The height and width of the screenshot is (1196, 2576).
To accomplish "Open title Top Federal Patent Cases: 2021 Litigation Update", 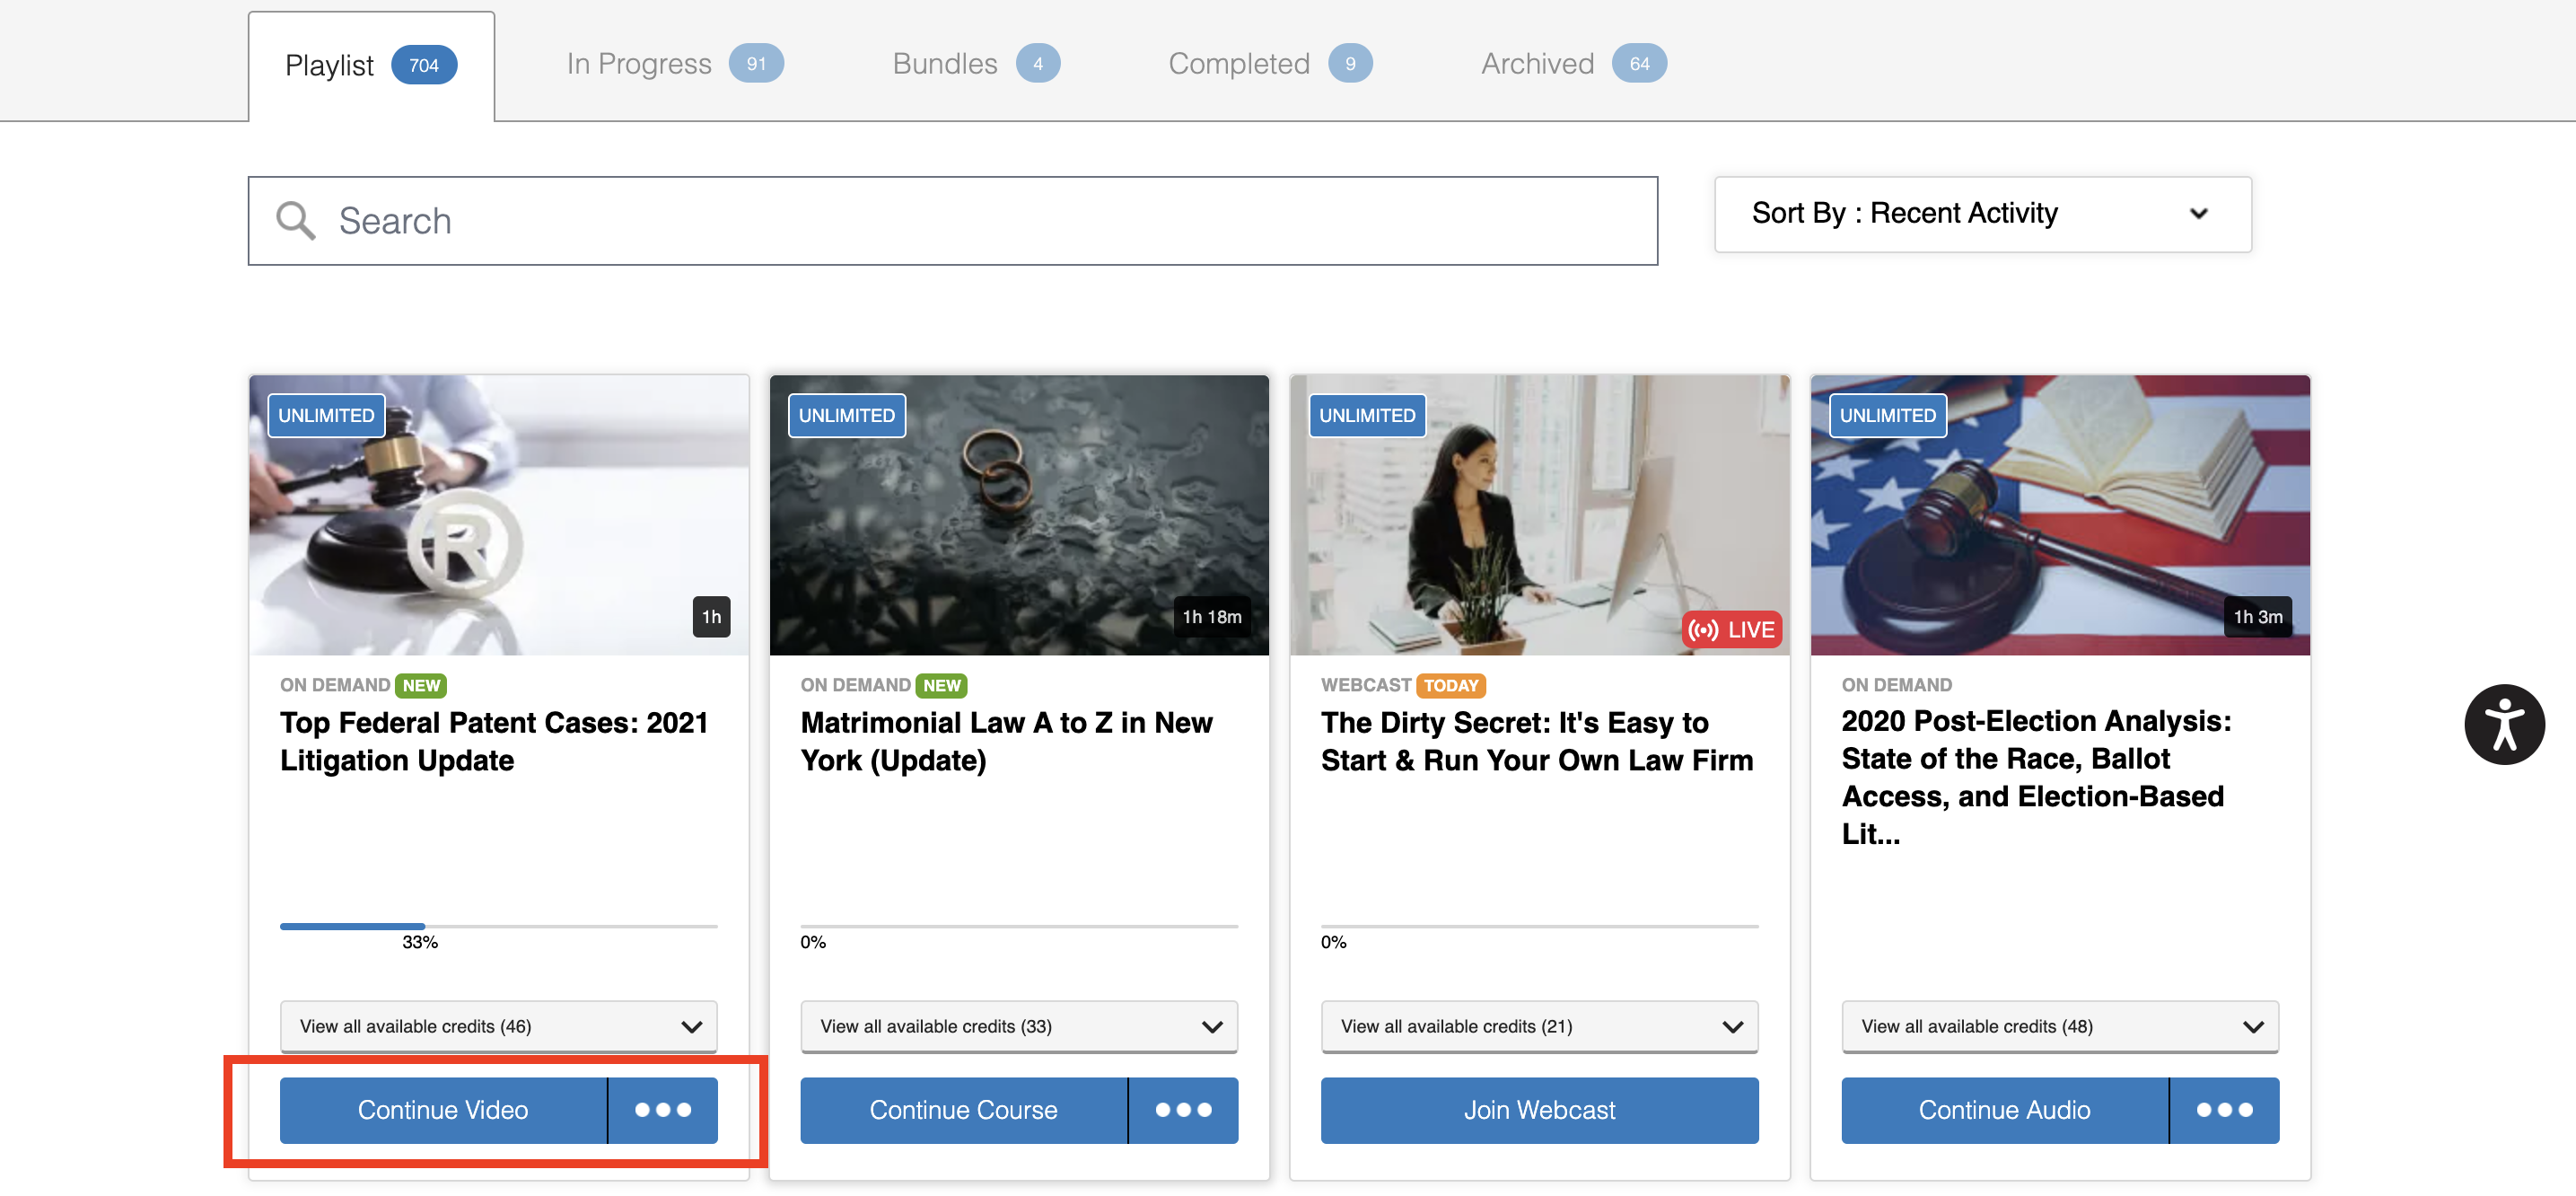I will click(x=494, y=741).
